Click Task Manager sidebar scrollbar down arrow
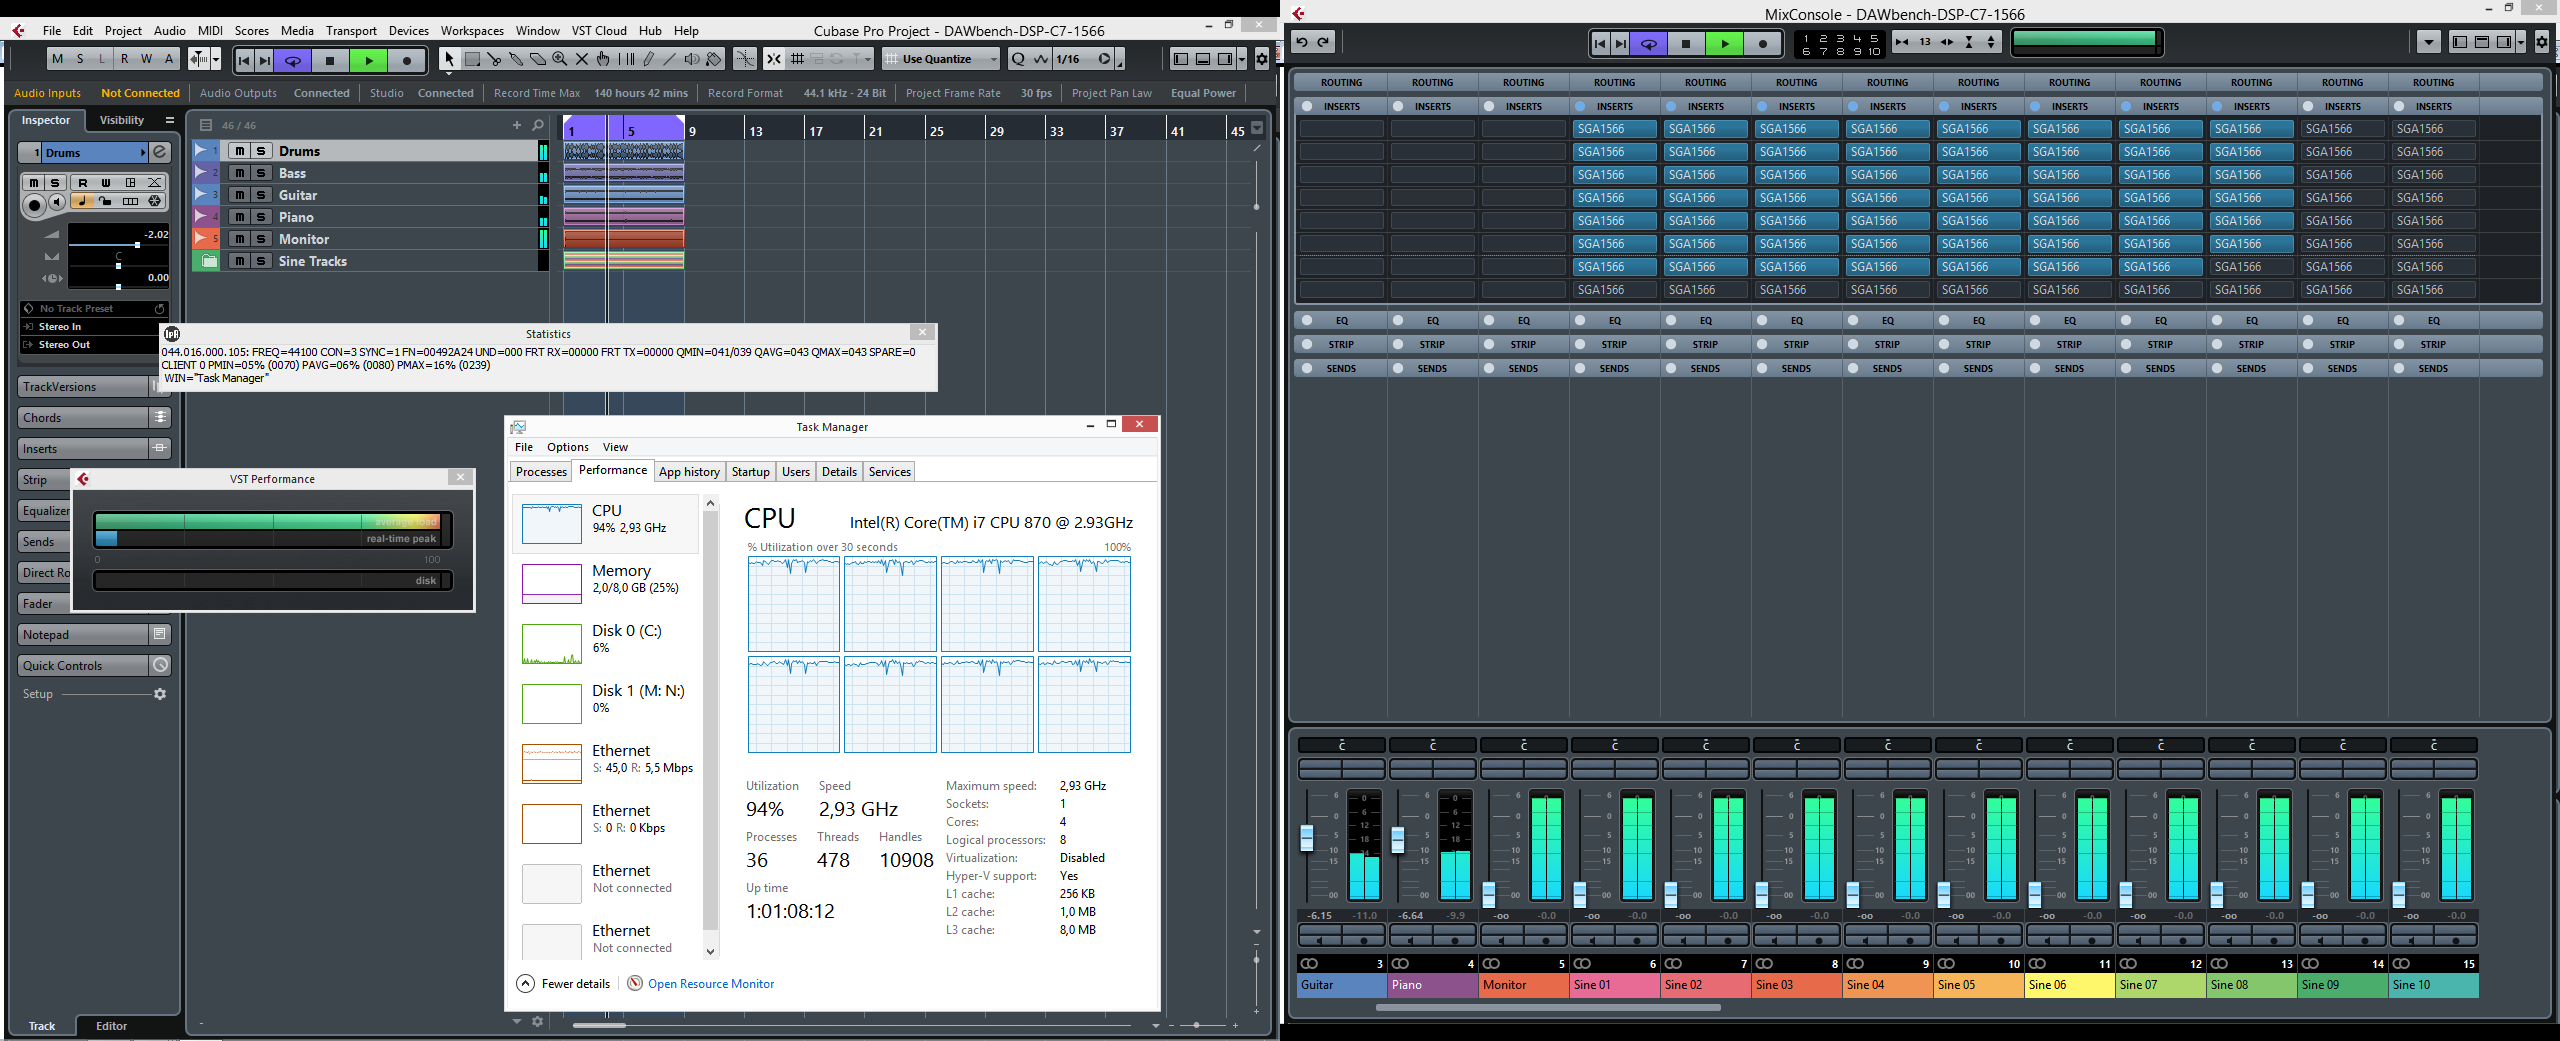The height and width of the screenshot is (1041, 2560). click(x=710, y=952)
